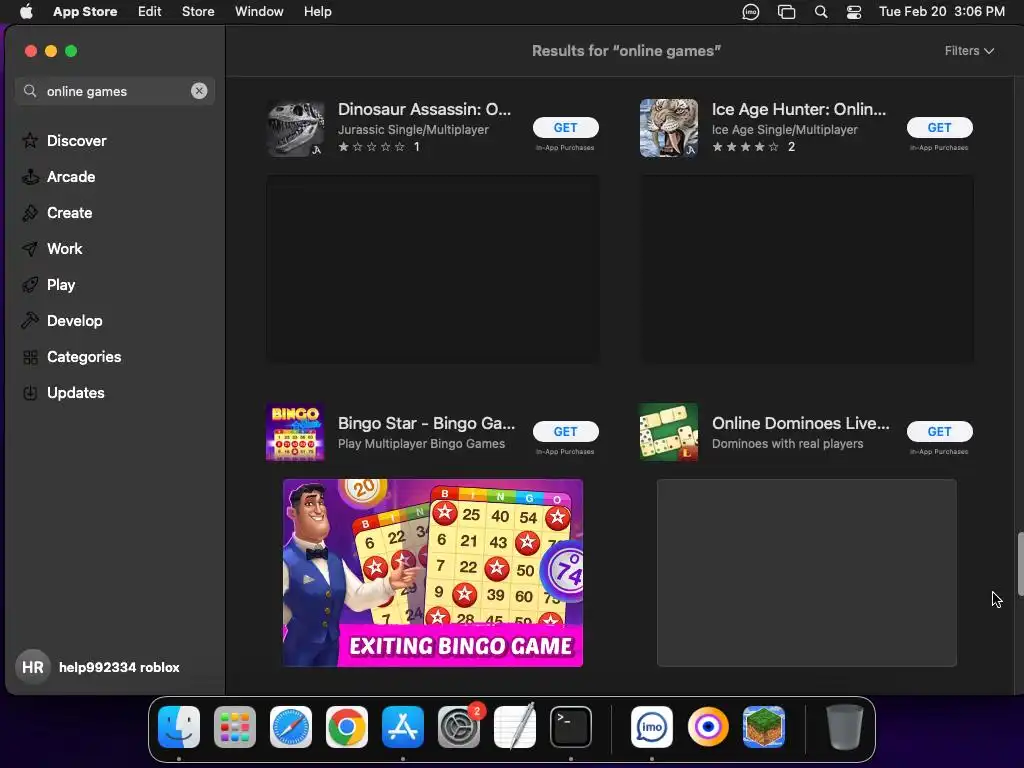
Task: Open Control Center in menu bar
Action: click(x=854, y=12)
